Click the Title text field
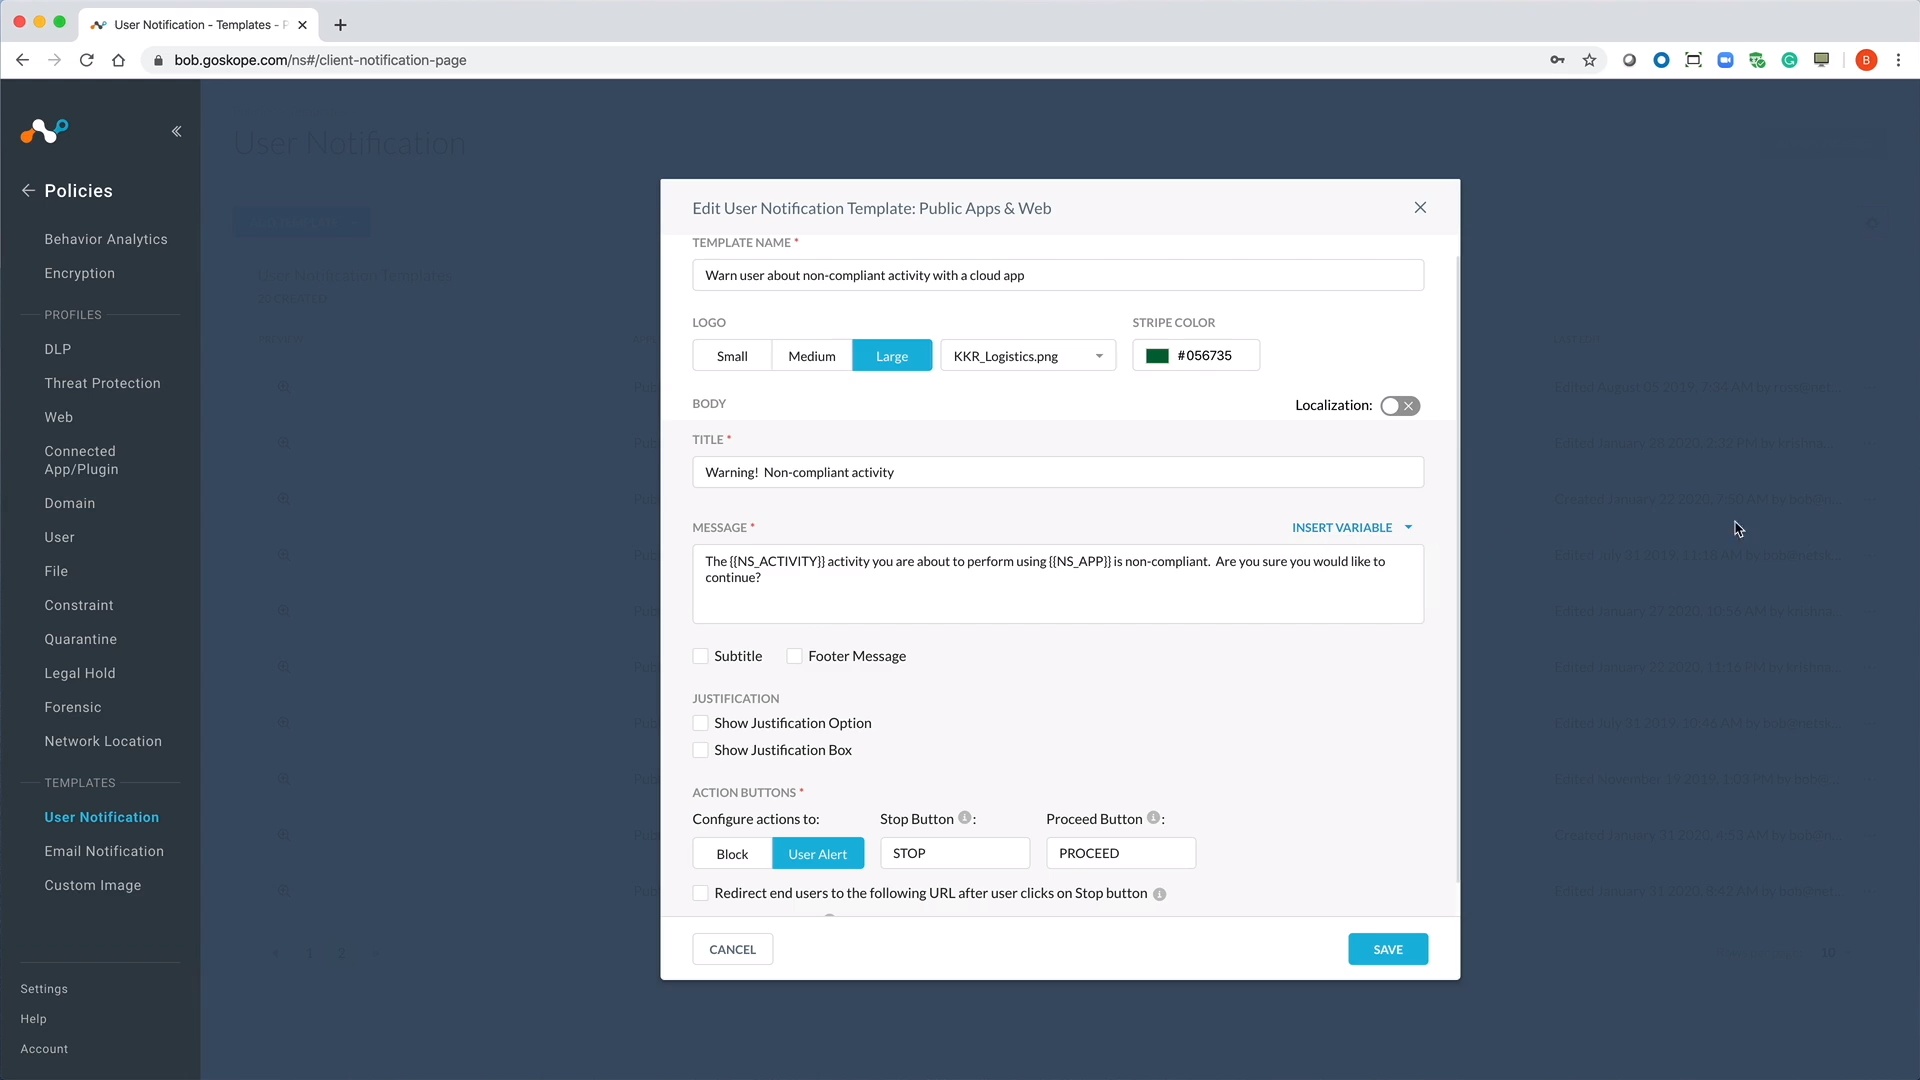1920x1080 pixels. pyautogui.click(x=1057, y=472)
